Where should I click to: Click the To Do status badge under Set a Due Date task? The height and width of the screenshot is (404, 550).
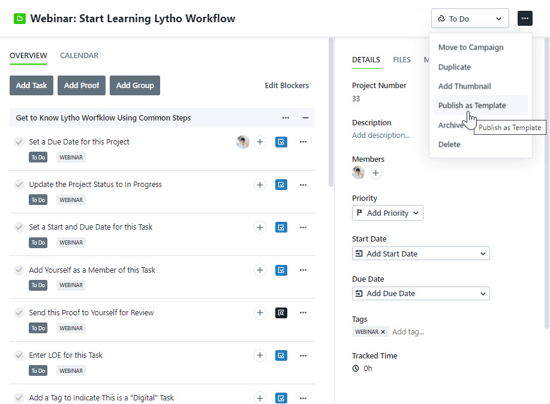[x=38, y=157]
